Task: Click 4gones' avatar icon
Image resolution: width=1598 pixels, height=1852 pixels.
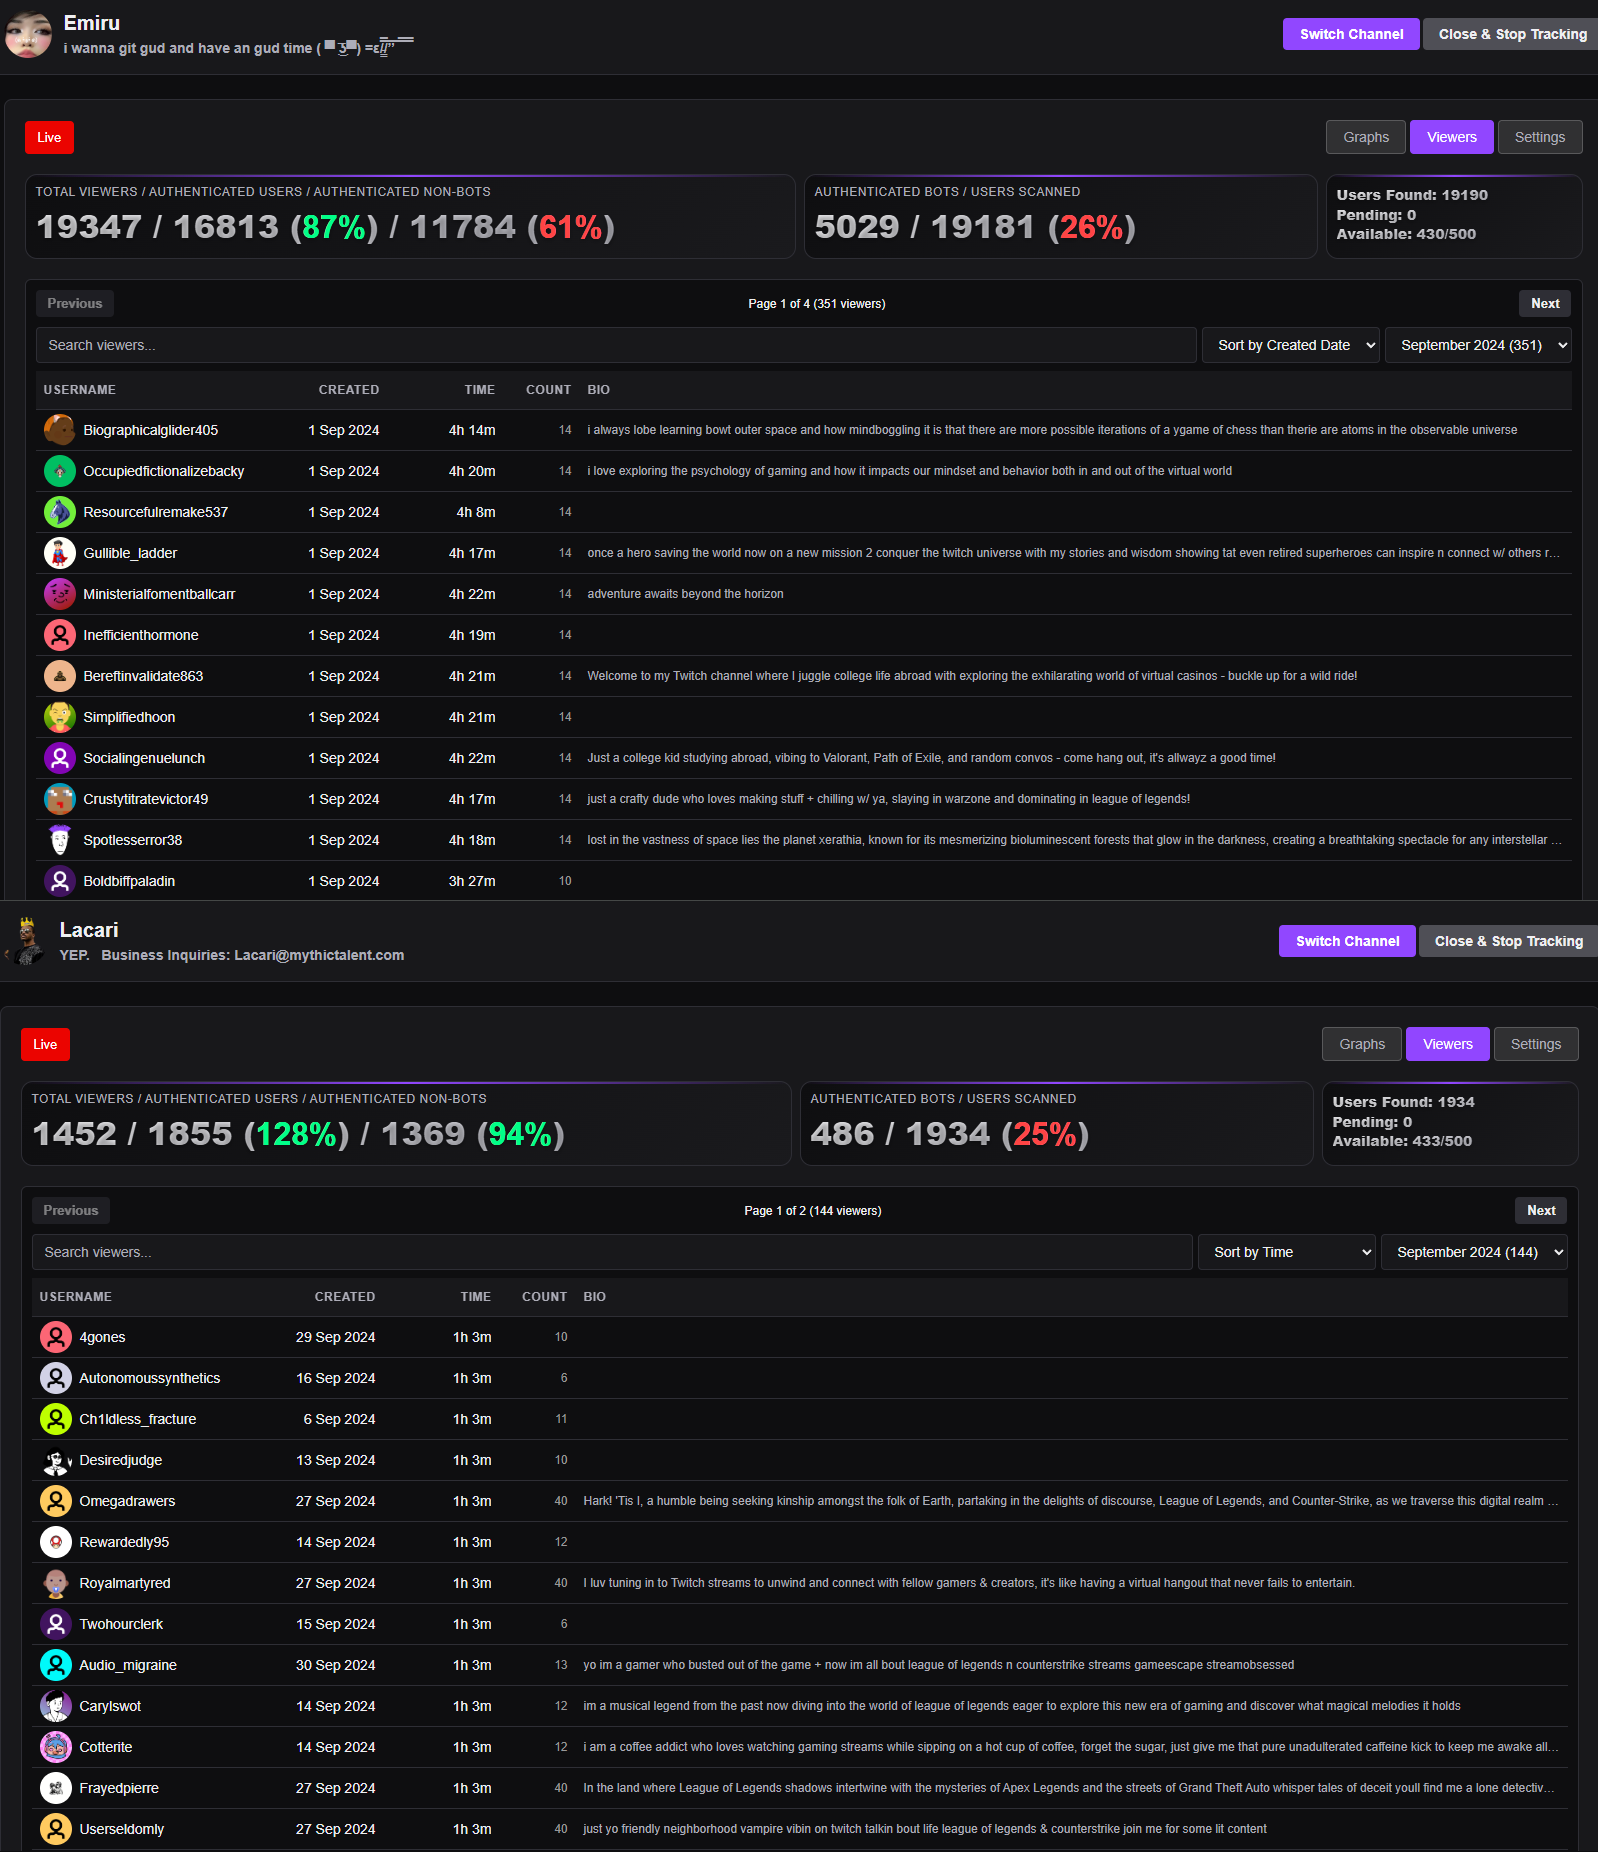Action: tap(56, 1337)
